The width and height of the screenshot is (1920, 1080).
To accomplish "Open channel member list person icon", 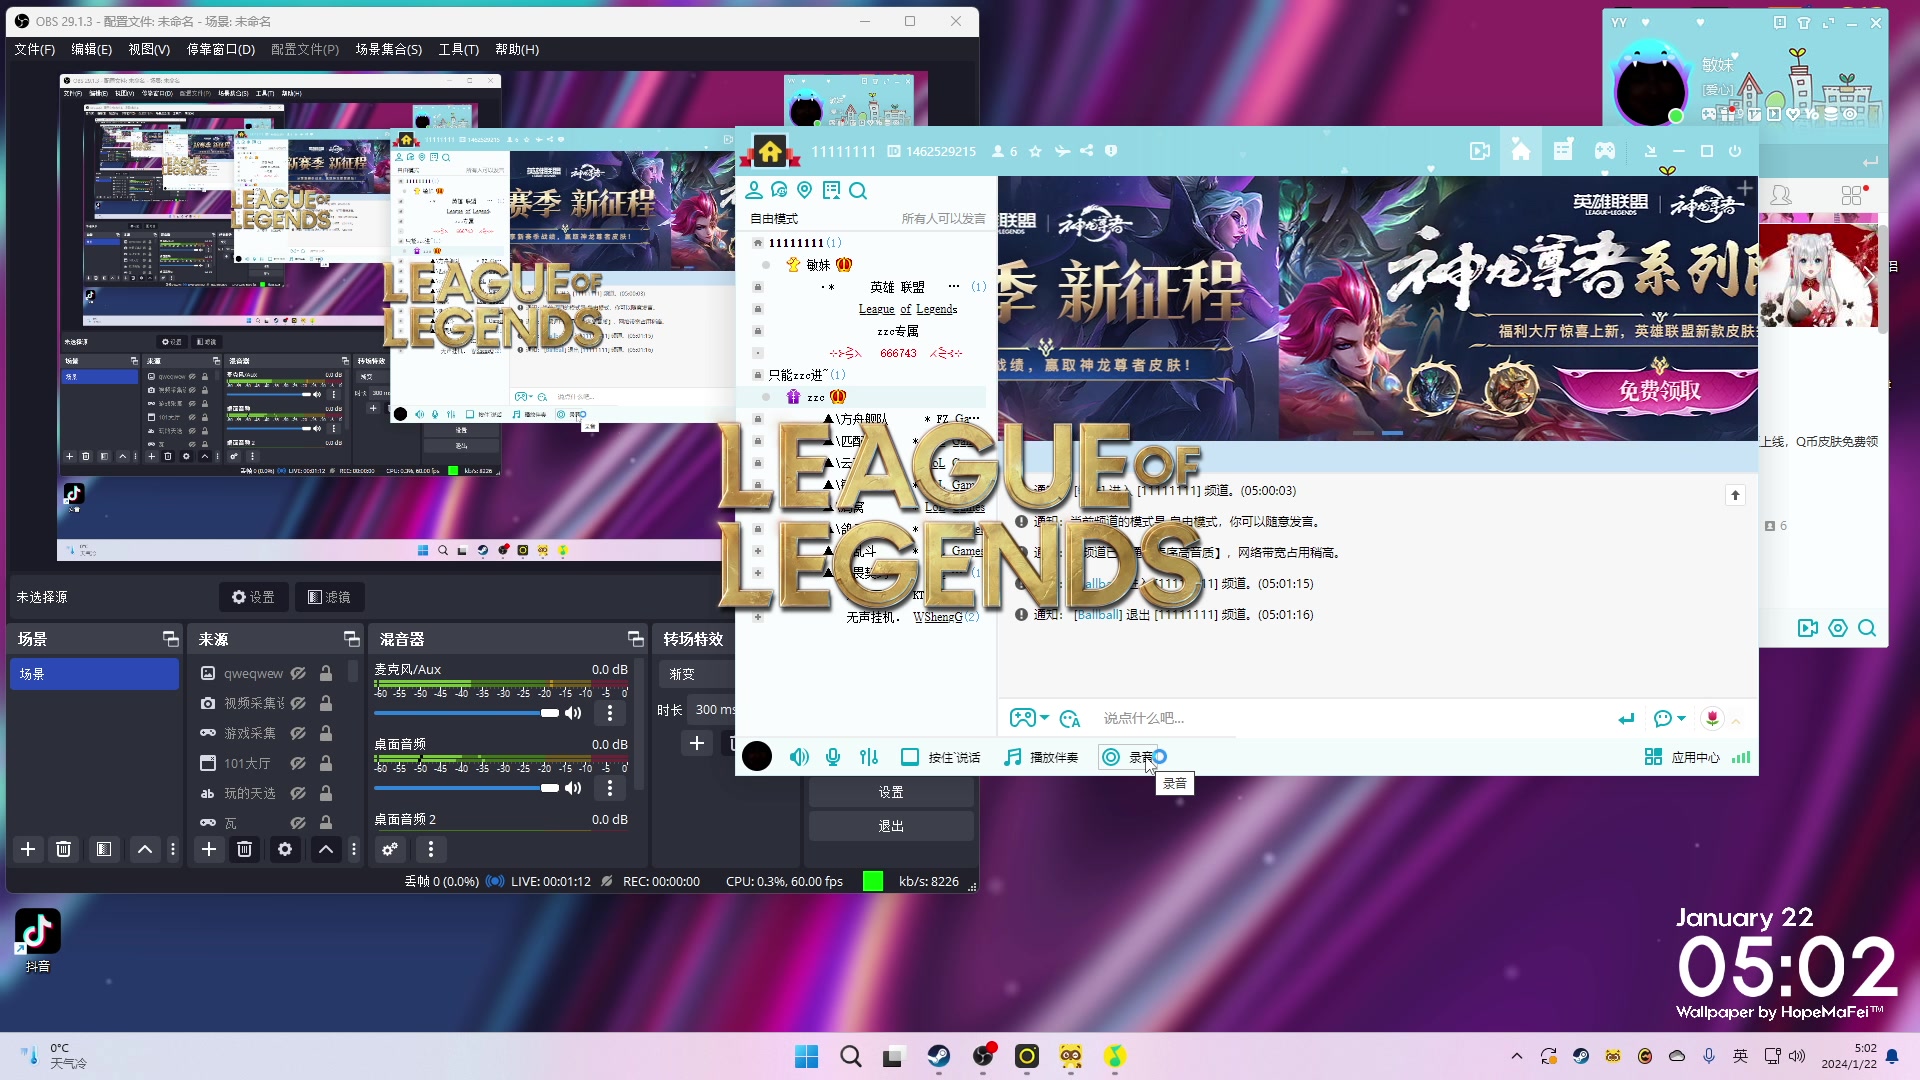I will tap(754, 190).
